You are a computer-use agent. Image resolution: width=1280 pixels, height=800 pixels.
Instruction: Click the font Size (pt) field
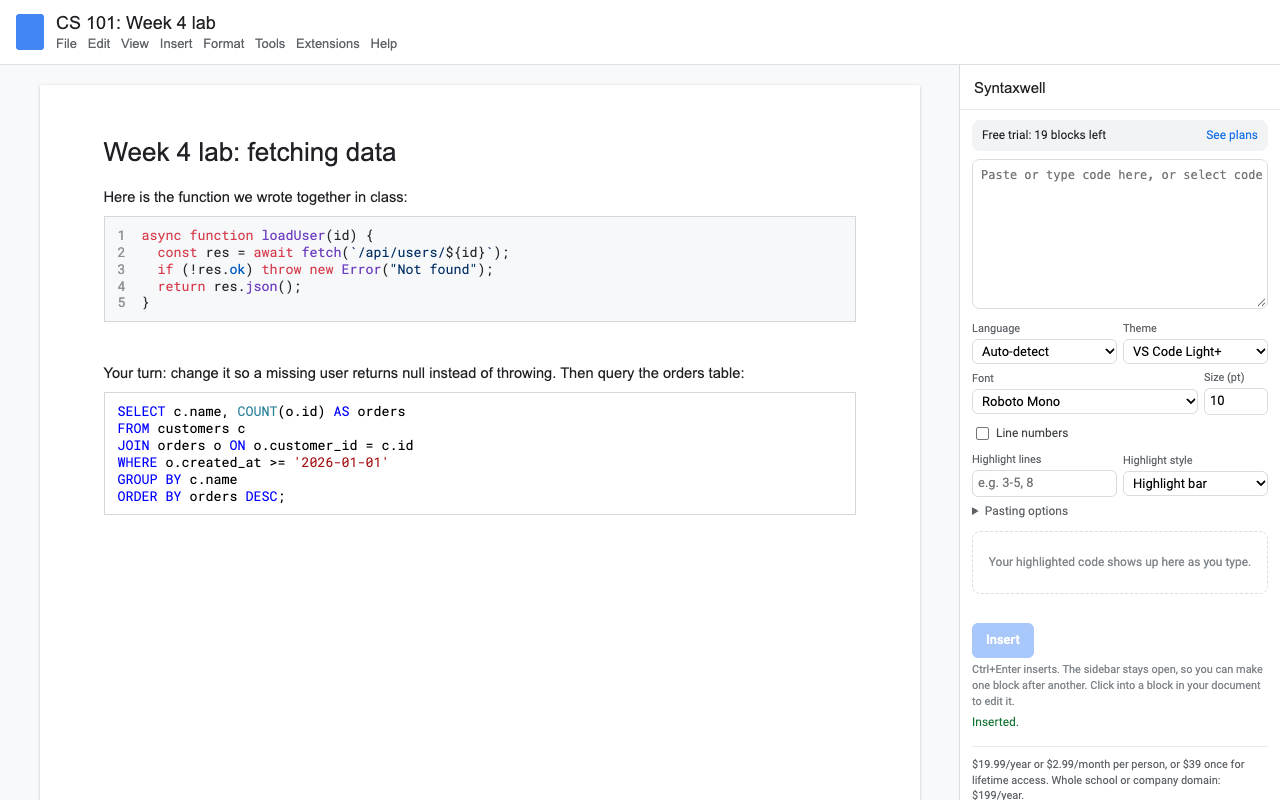[x=1236, y=401]
